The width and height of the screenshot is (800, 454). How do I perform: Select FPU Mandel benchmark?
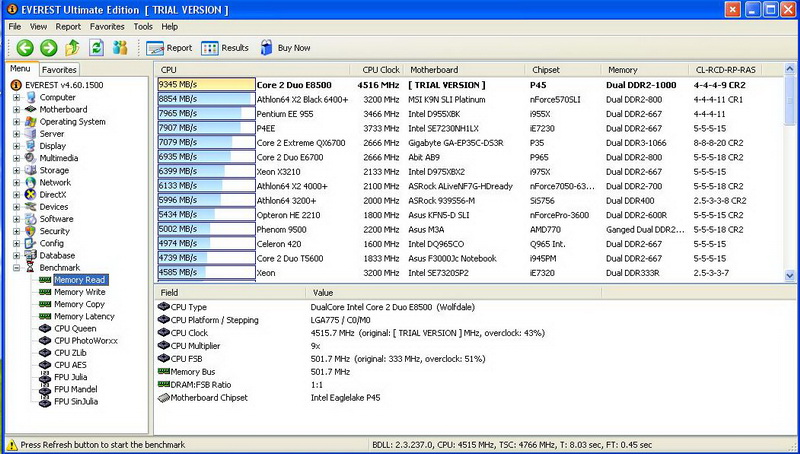76,389
